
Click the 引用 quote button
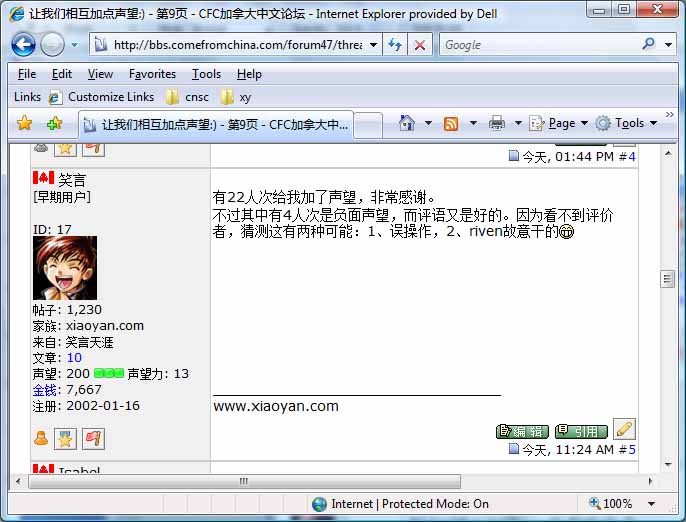[581, 431]
